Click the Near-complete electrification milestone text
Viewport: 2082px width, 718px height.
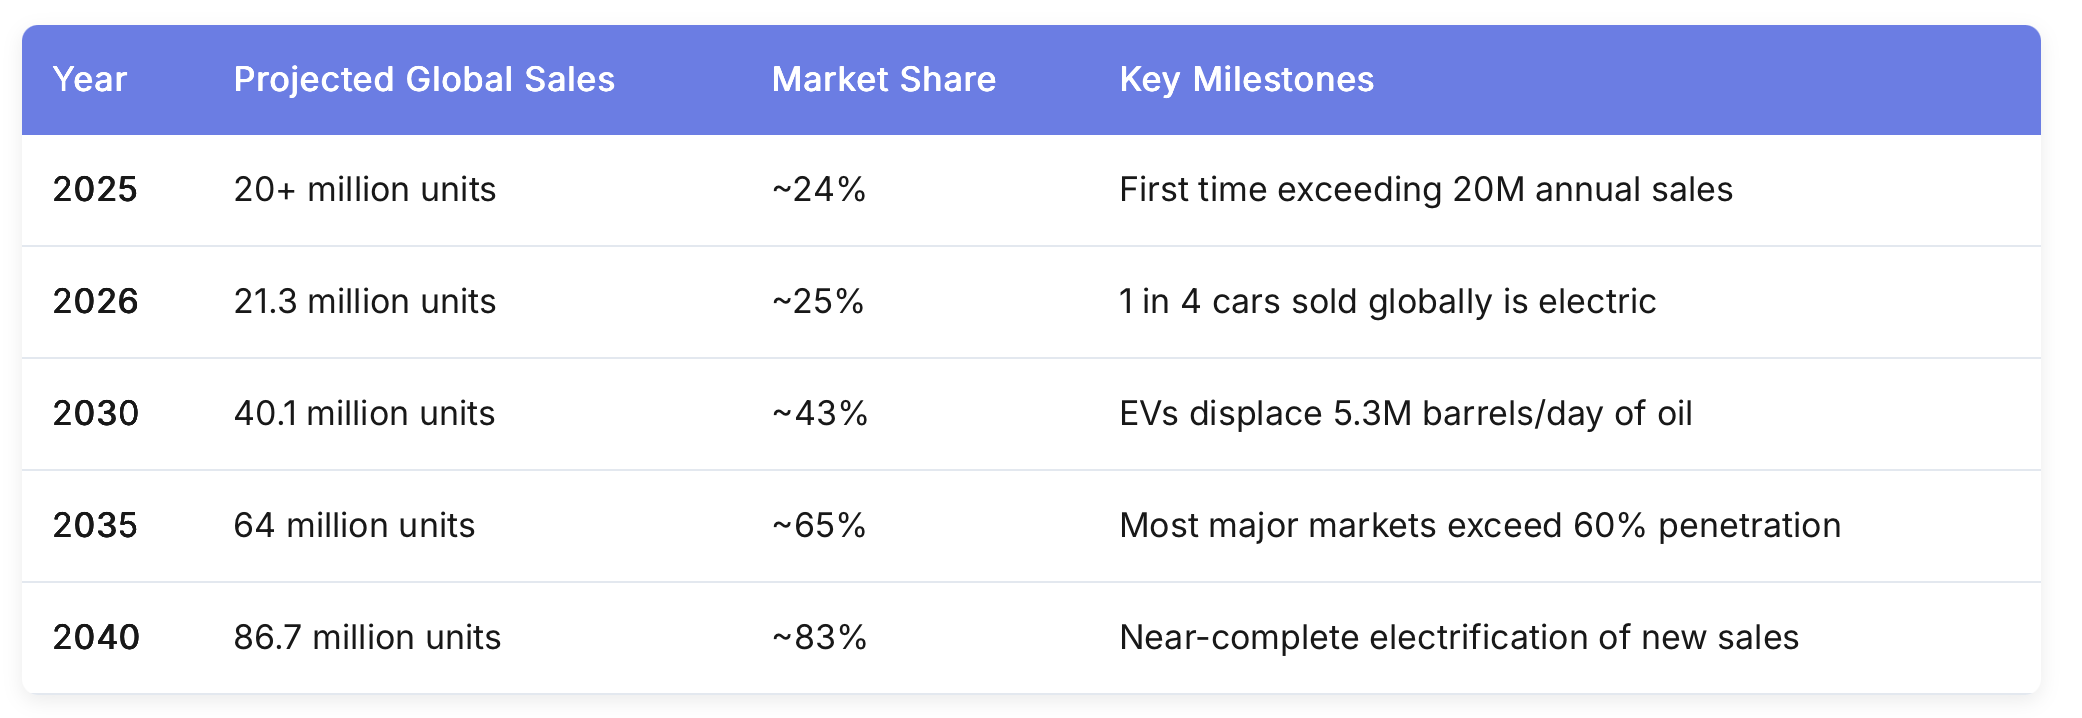[x=1459, y=638]
